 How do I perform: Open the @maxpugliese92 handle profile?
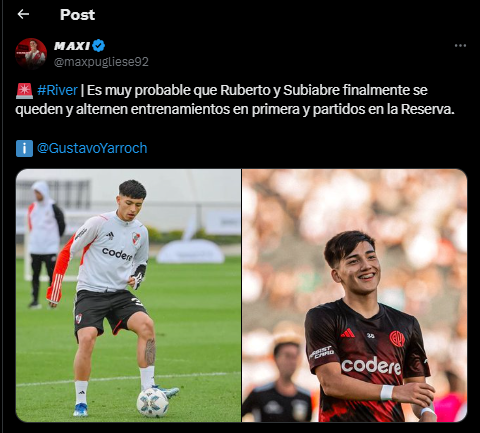click(x=101, y=62)
